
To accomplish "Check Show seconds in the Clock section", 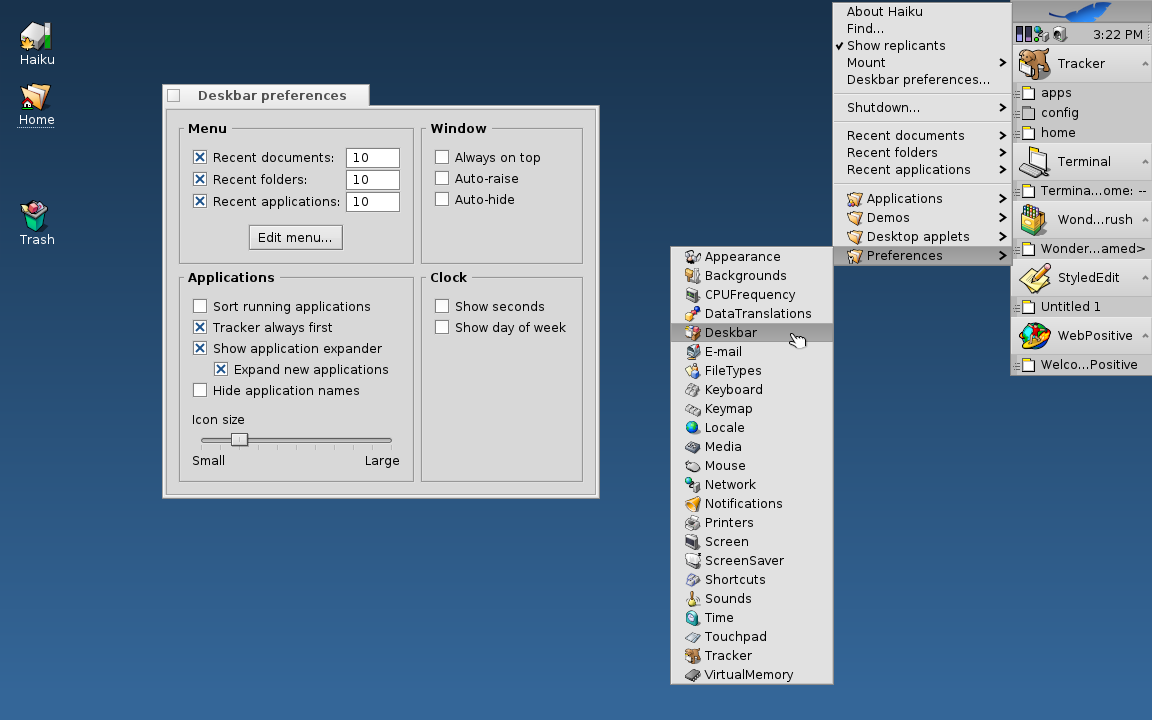I will 442,306.
